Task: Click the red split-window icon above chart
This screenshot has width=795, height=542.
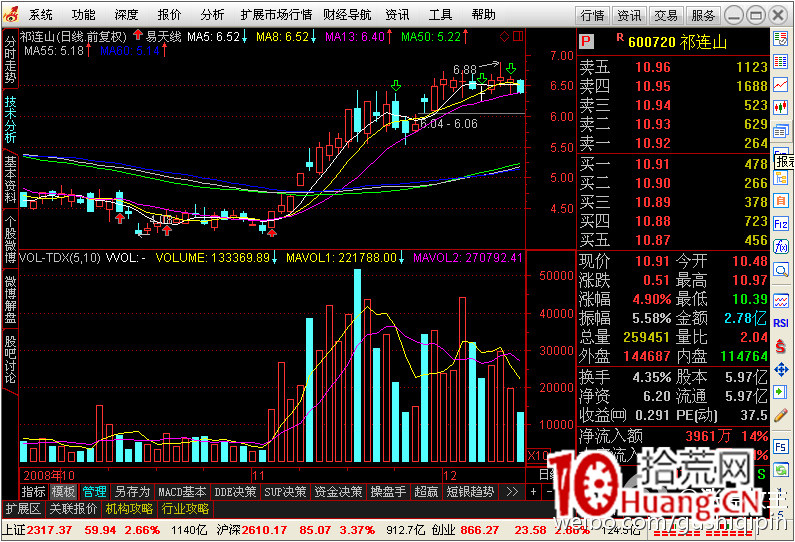Action: point(518,36)
